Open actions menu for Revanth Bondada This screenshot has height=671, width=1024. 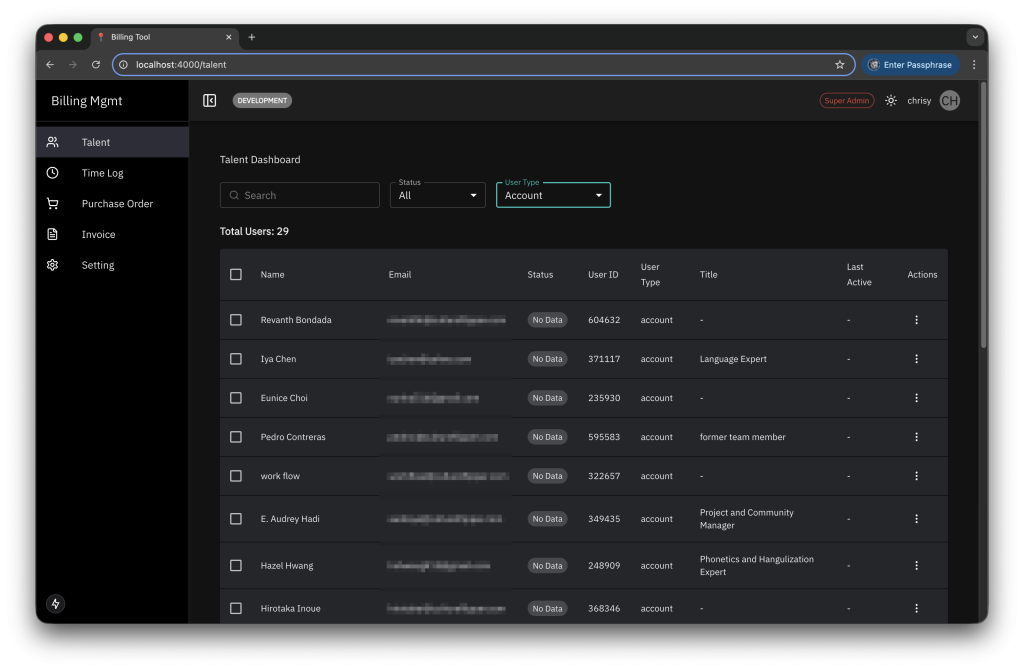click(x=916, y=320)
